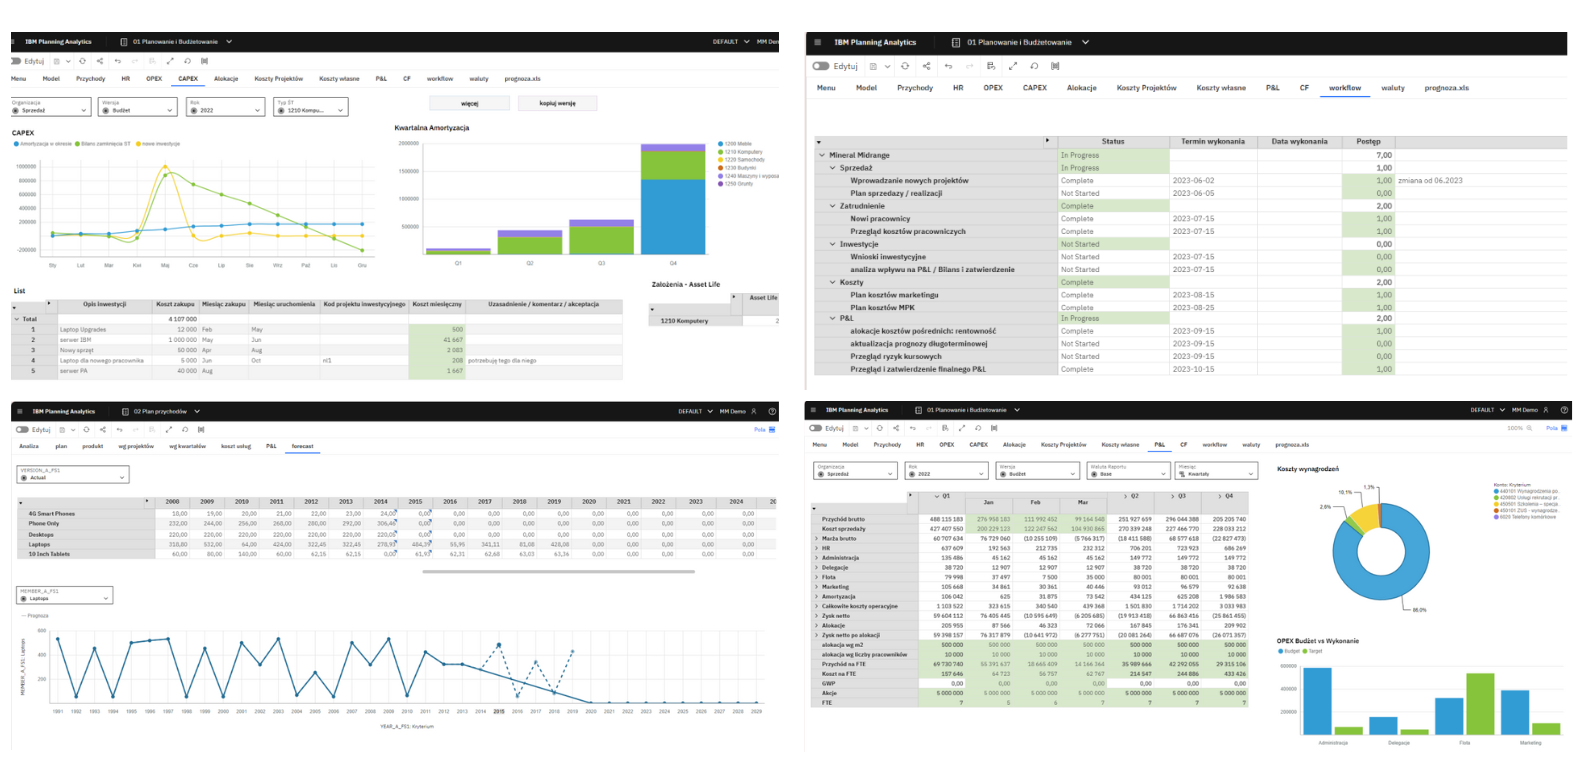Click 'zmiana od 06.2023' comment in workflow table

1430,181
